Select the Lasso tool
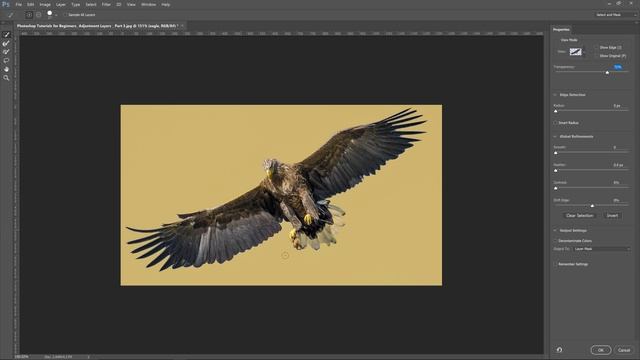640x360 pixels. coord(6,60)
